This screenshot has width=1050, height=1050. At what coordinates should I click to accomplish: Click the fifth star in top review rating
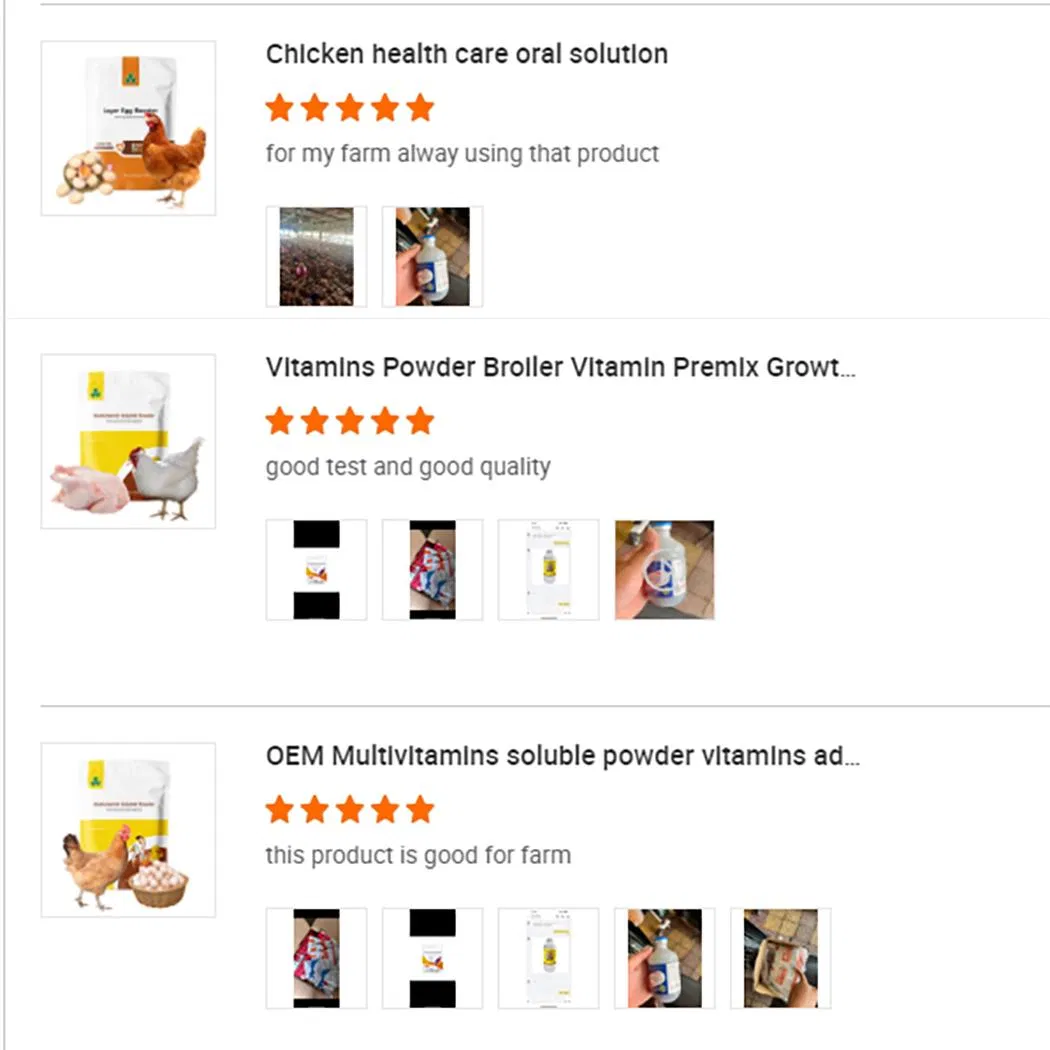point(420,107)
